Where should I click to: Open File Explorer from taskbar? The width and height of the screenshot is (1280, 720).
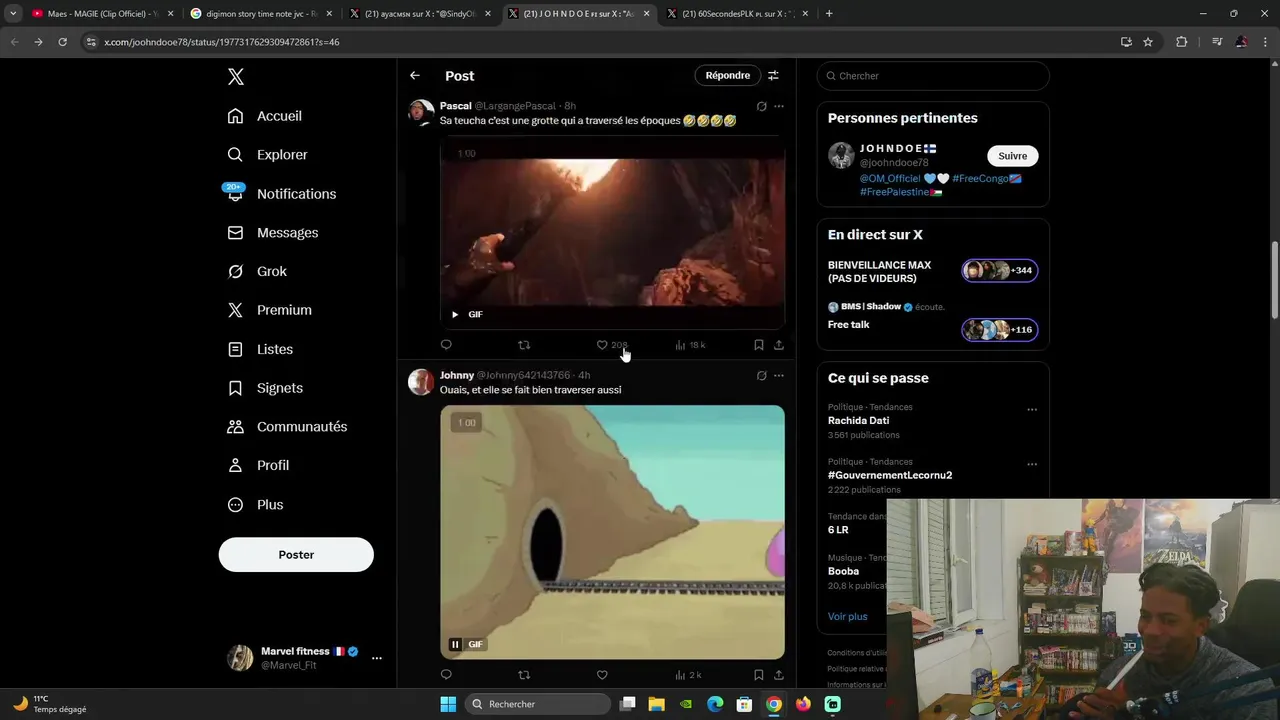point(657,704)
